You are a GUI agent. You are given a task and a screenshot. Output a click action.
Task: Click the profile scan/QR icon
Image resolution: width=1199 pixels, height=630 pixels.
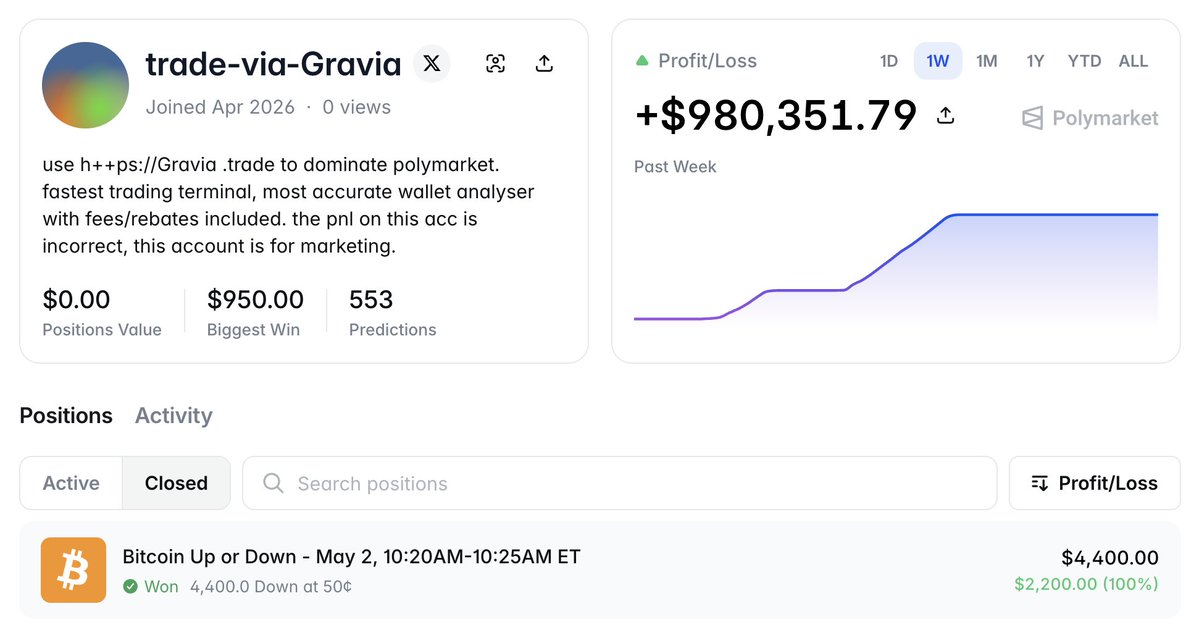[496, 63]
